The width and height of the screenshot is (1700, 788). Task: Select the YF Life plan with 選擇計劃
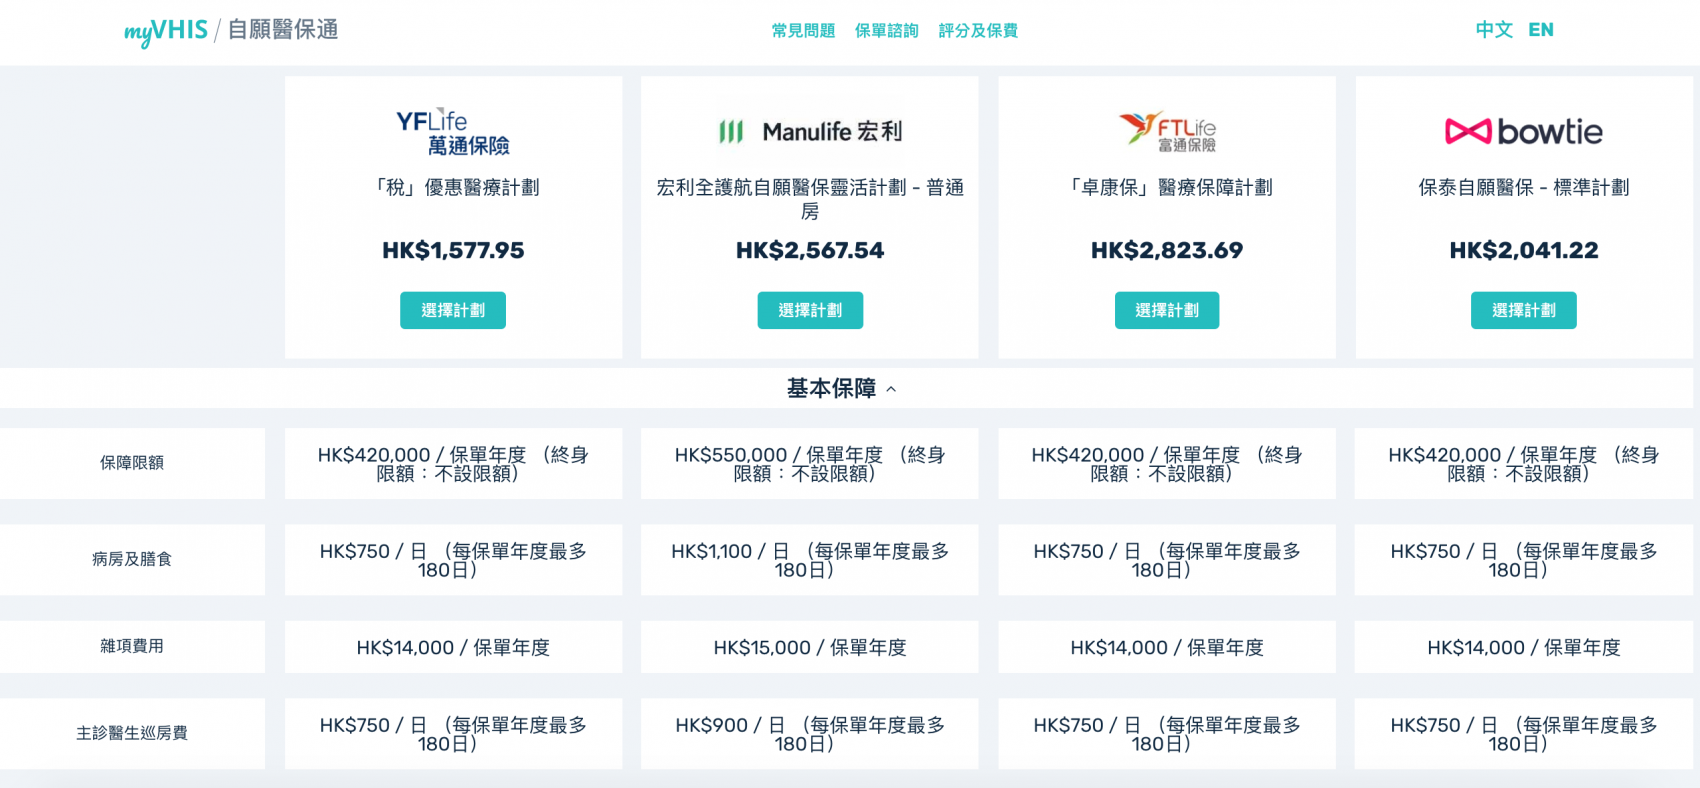point(453,310)
